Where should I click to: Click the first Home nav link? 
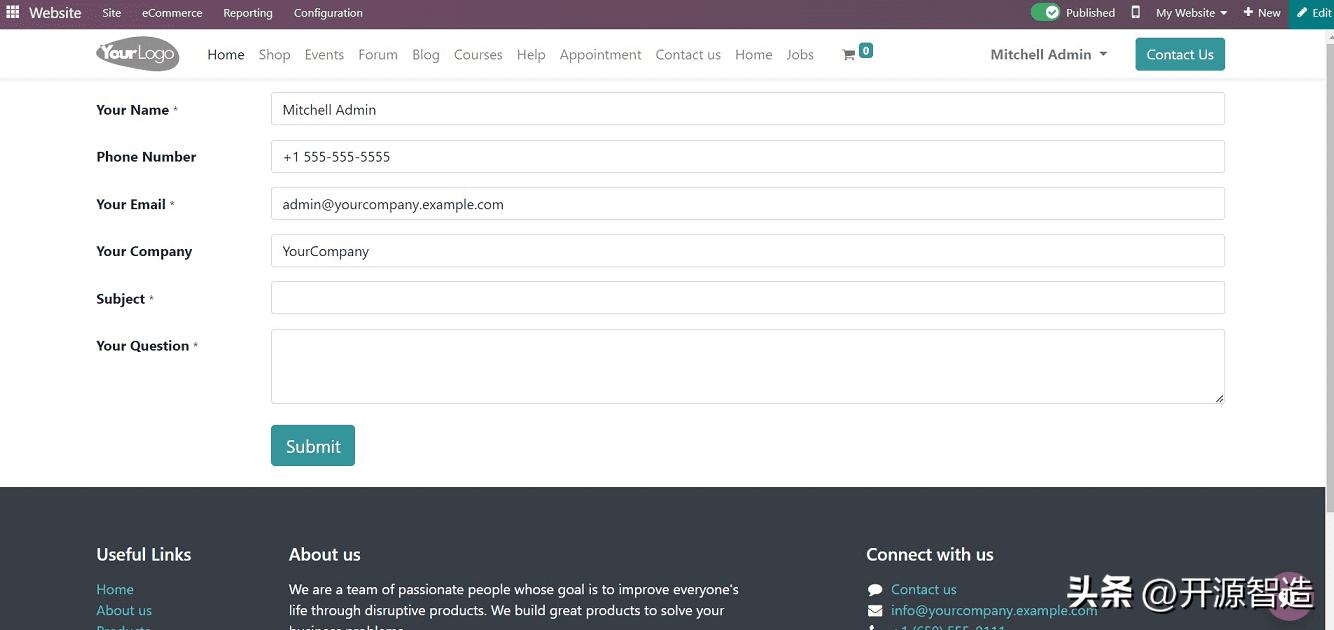[x=226, y=55]
